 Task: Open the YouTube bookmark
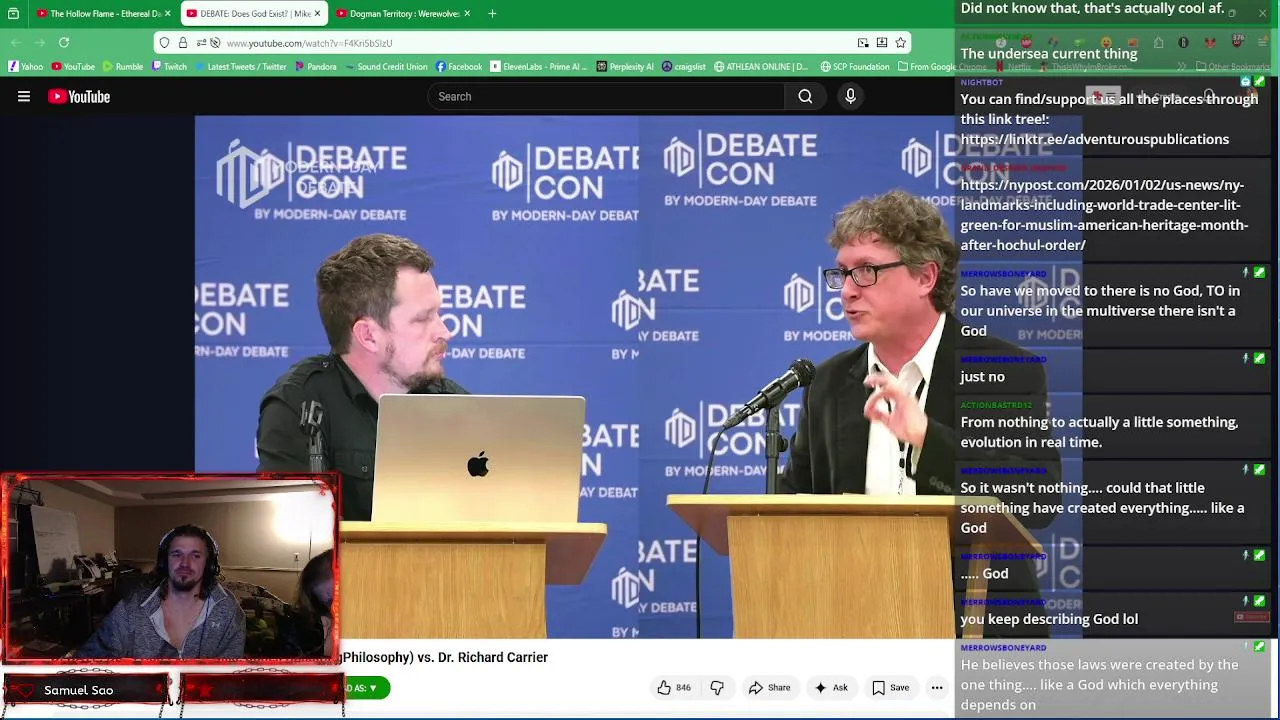(73, 66)
